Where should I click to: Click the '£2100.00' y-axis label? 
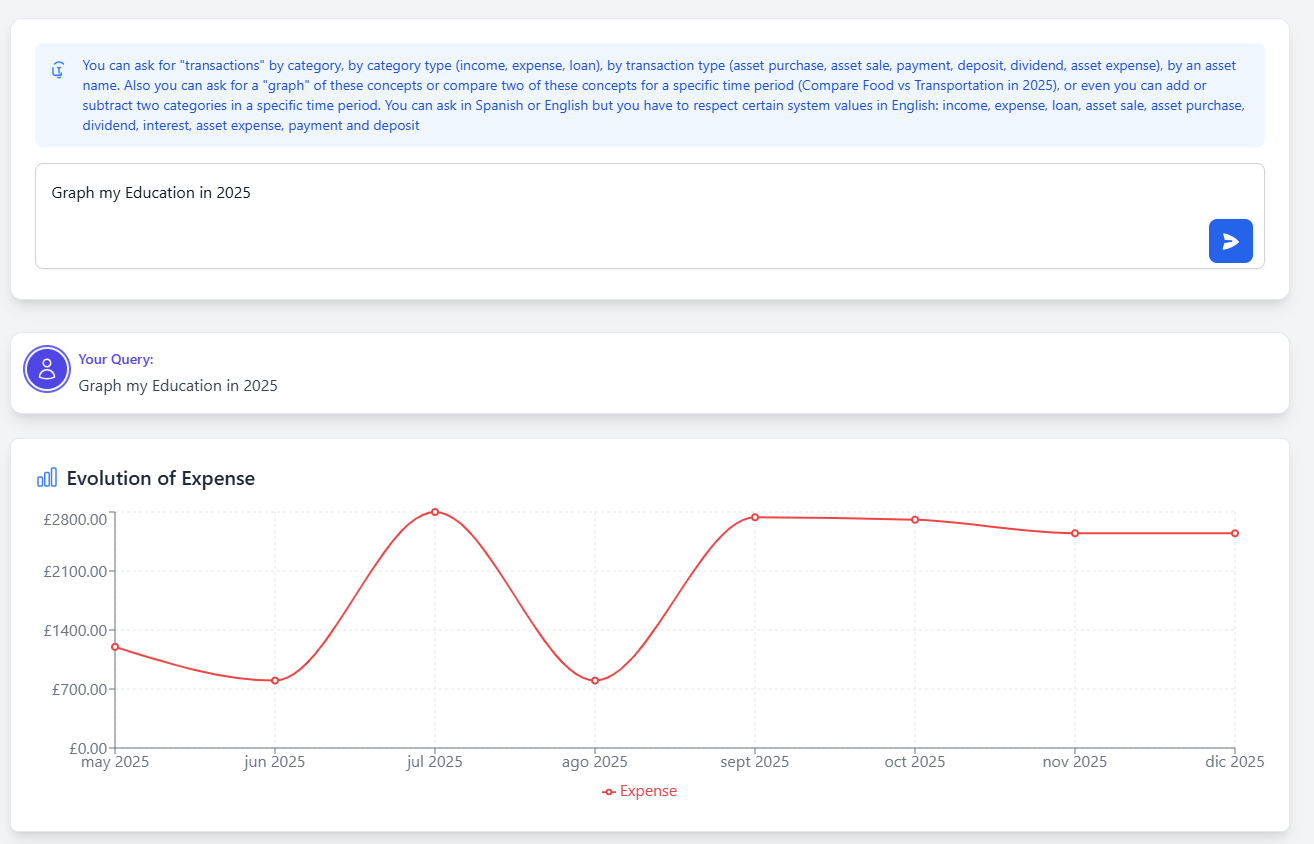click(x=75, y=571)
